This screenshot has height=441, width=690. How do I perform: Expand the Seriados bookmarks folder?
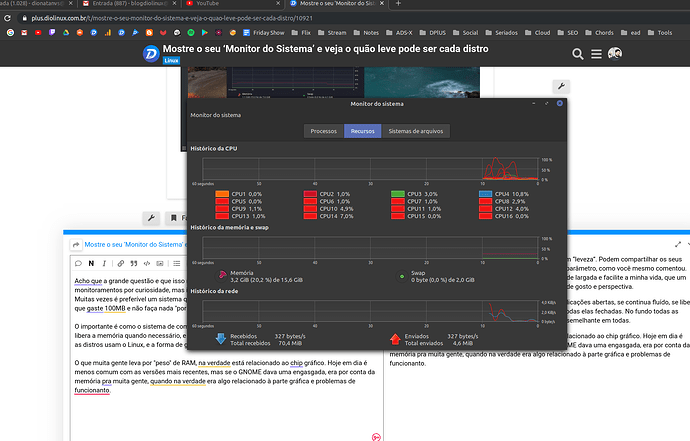(502, 33)
